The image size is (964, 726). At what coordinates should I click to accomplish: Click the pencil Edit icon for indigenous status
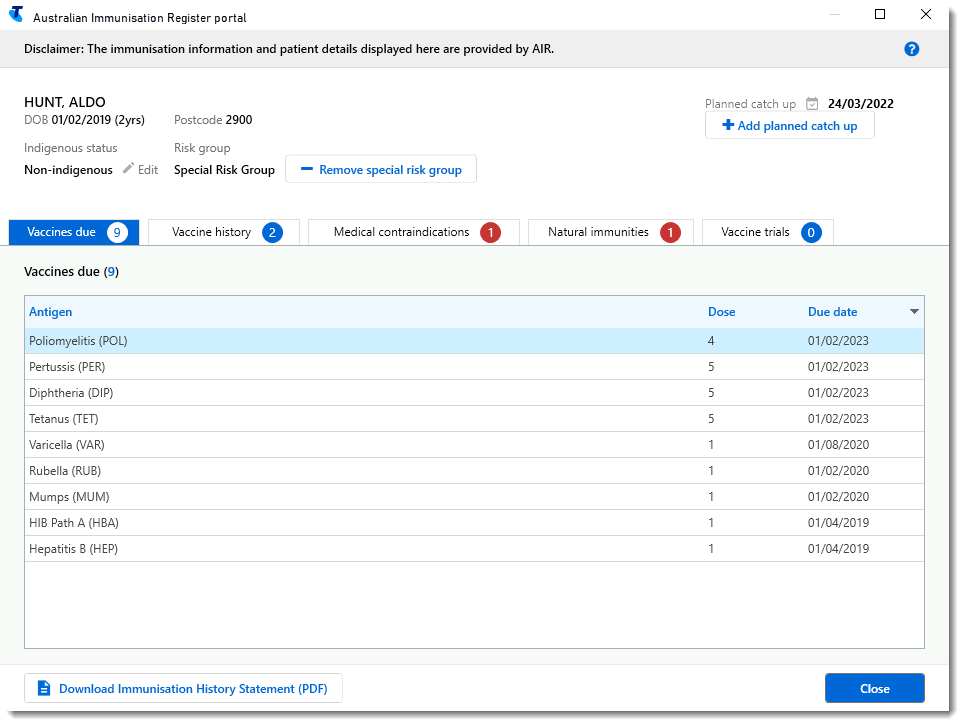tap(128, 168)
